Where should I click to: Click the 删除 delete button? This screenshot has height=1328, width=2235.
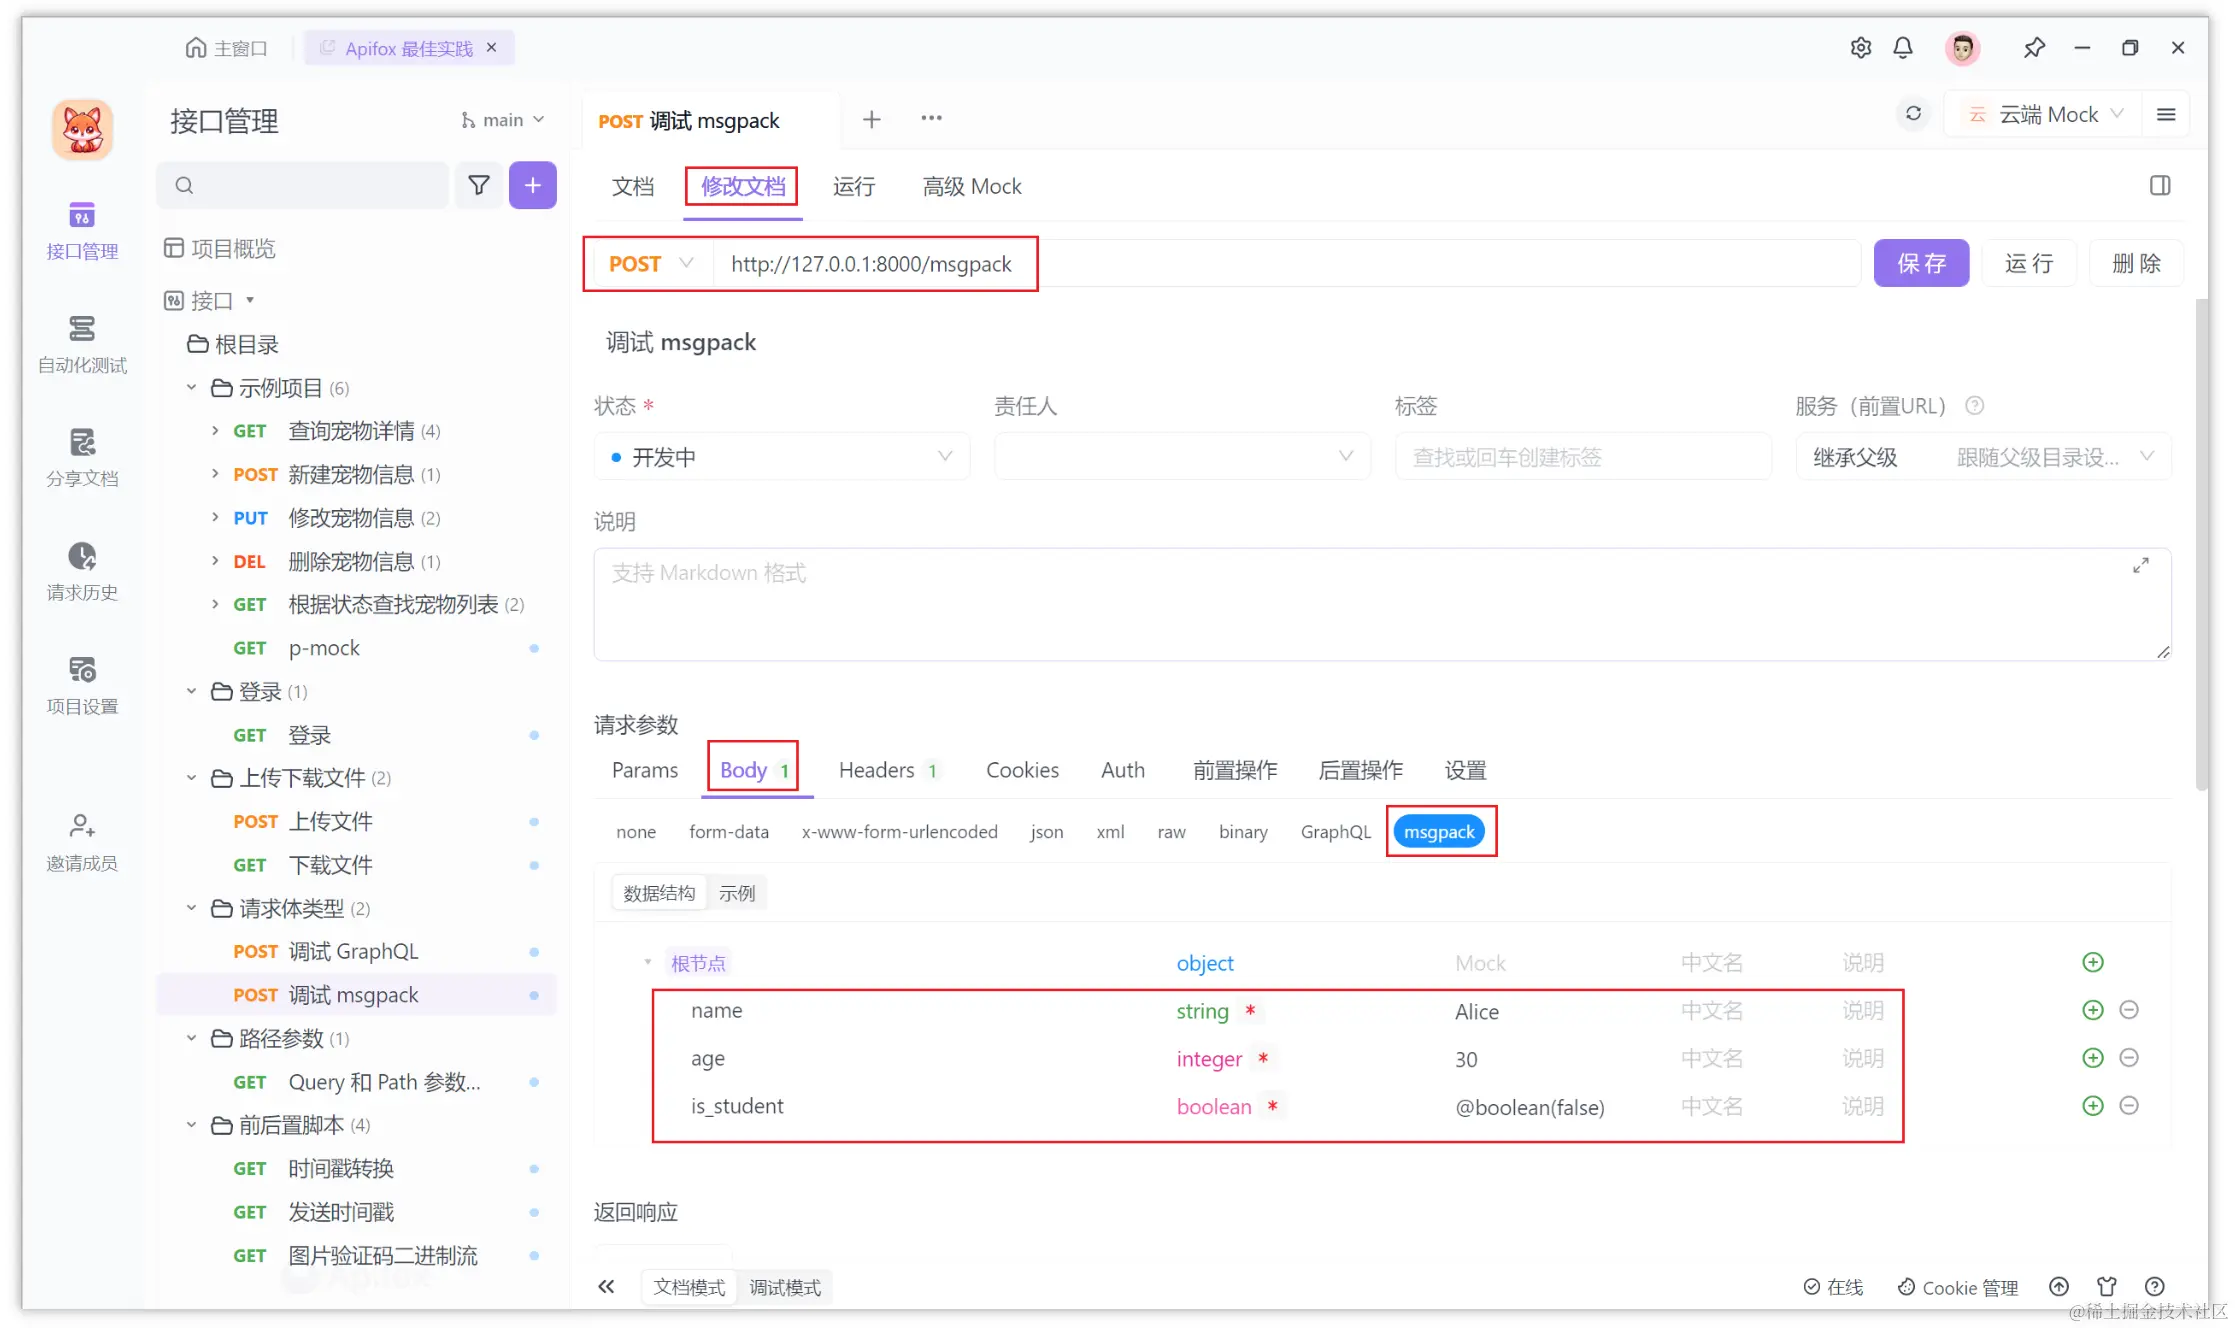tap(2136, 263)
